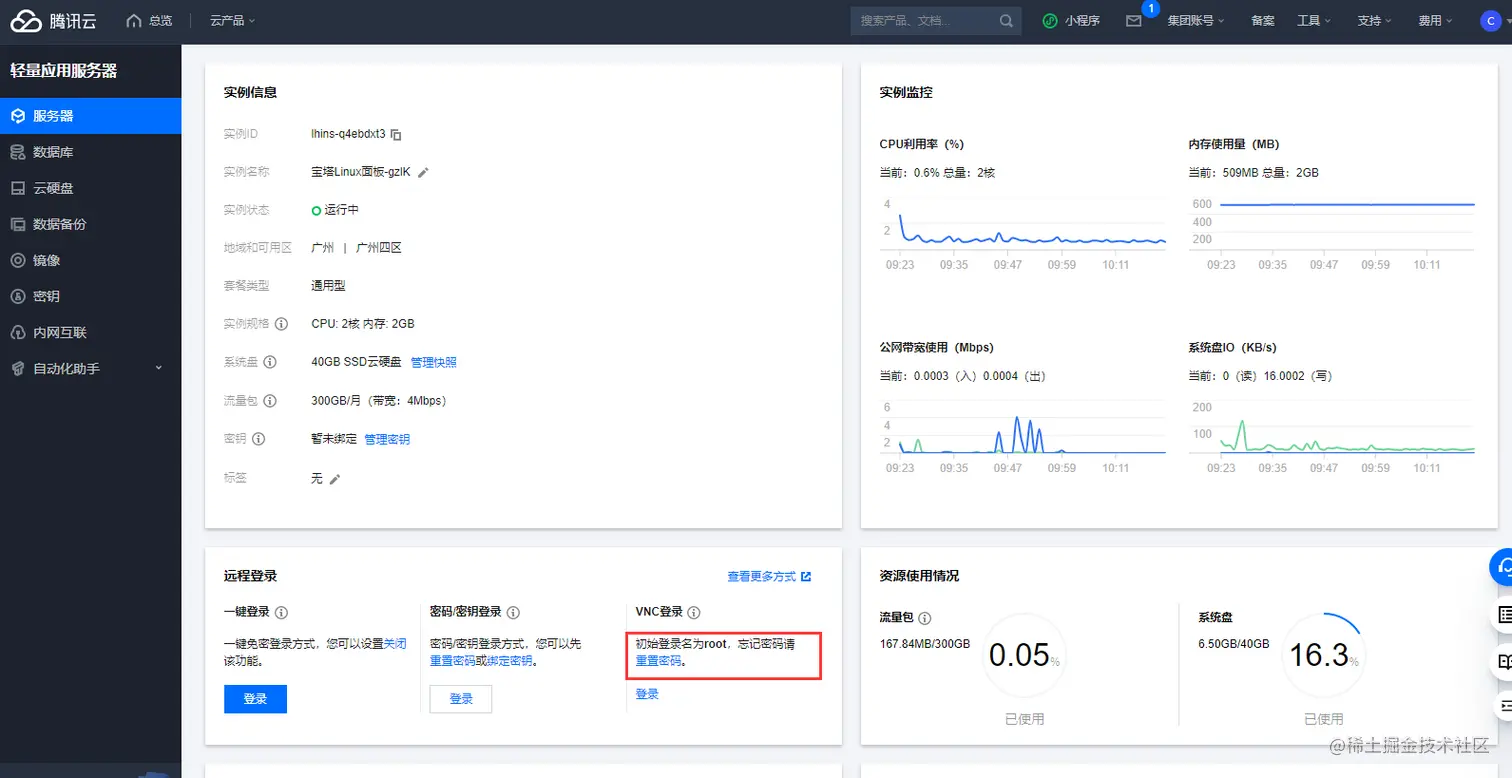Viewport: 1512px width, 778px height.
Task: Click the 系统盘IO chart
Action: [x=1332, y=436]
